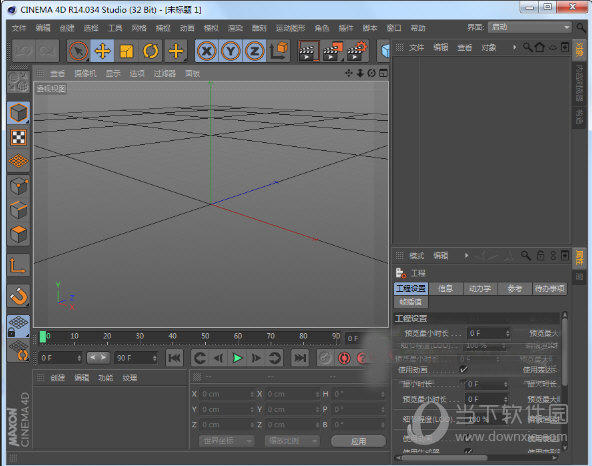Switch to Workplane mode orange grid icon
The image size is (592, 466).
18,160
